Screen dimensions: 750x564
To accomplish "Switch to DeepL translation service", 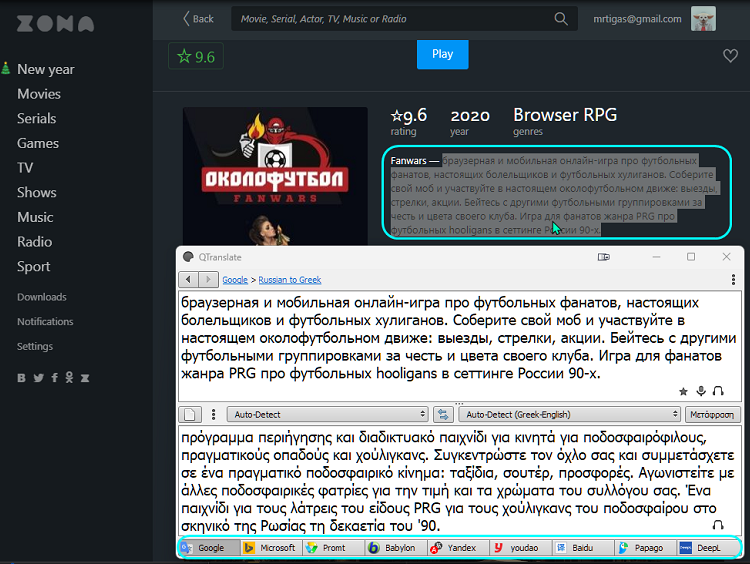I will pyautogui.click(x=707, y=548).
